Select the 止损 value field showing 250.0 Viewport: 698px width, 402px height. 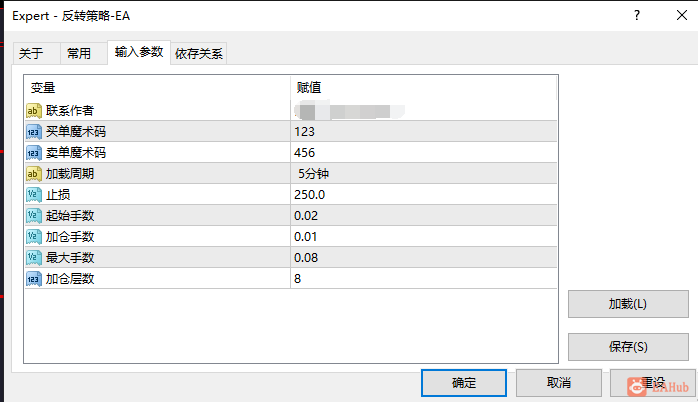click(x=423, y=195)
